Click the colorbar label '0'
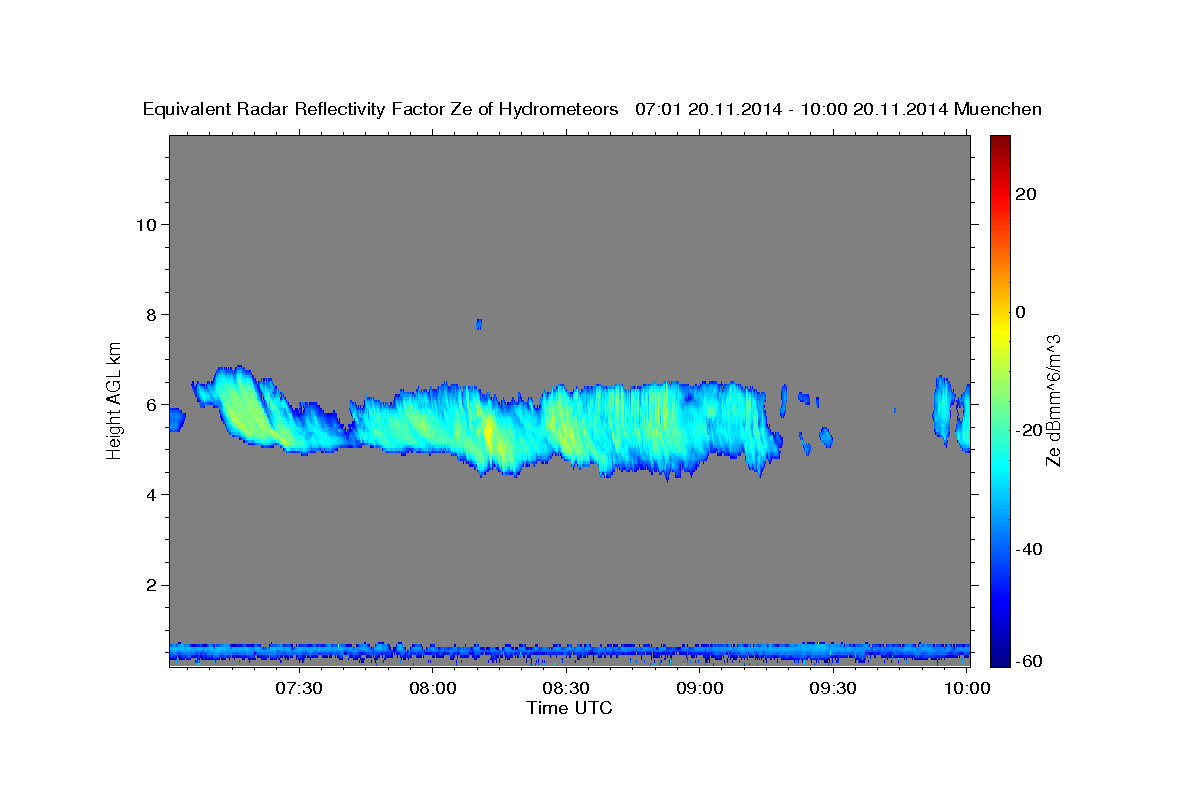The height and width of the screenshot is (800, 1200). (x=1021, y=312)
